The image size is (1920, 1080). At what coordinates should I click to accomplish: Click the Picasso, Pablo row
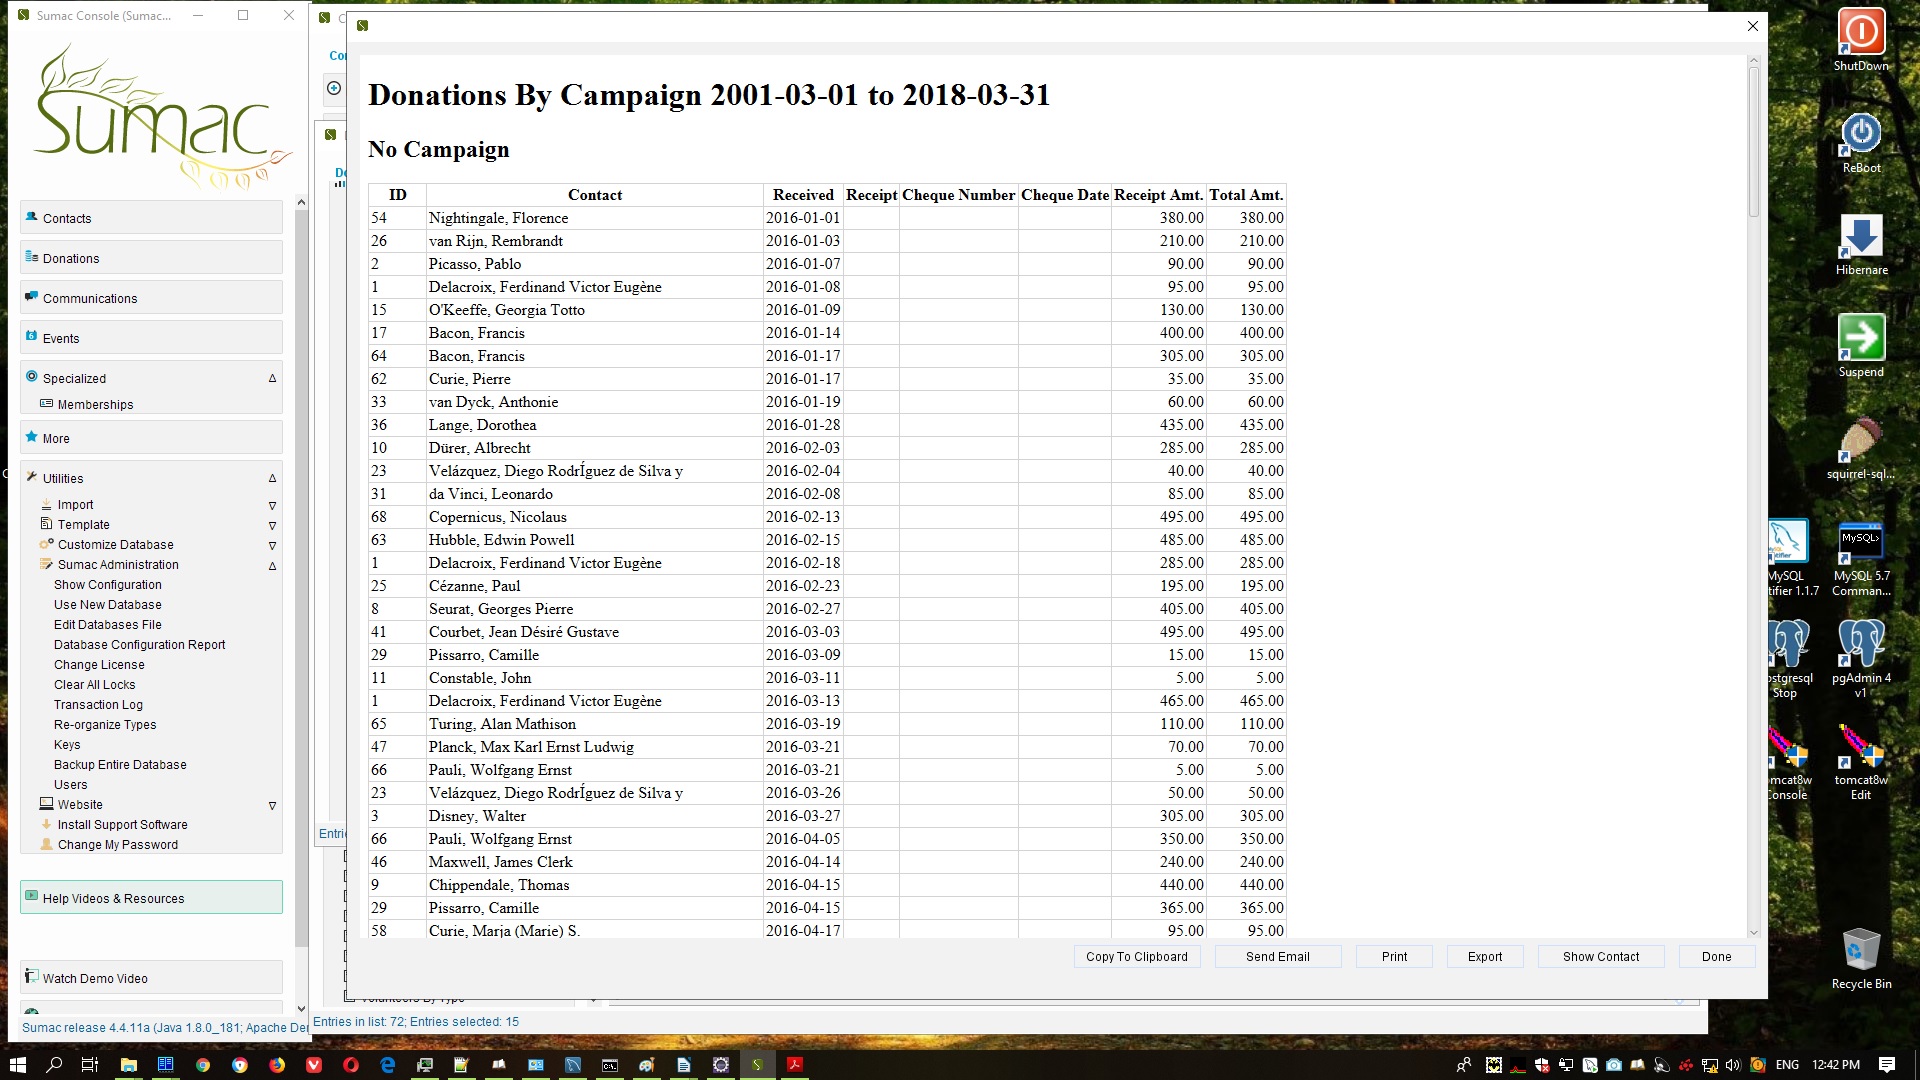click(x=826, y=264)
